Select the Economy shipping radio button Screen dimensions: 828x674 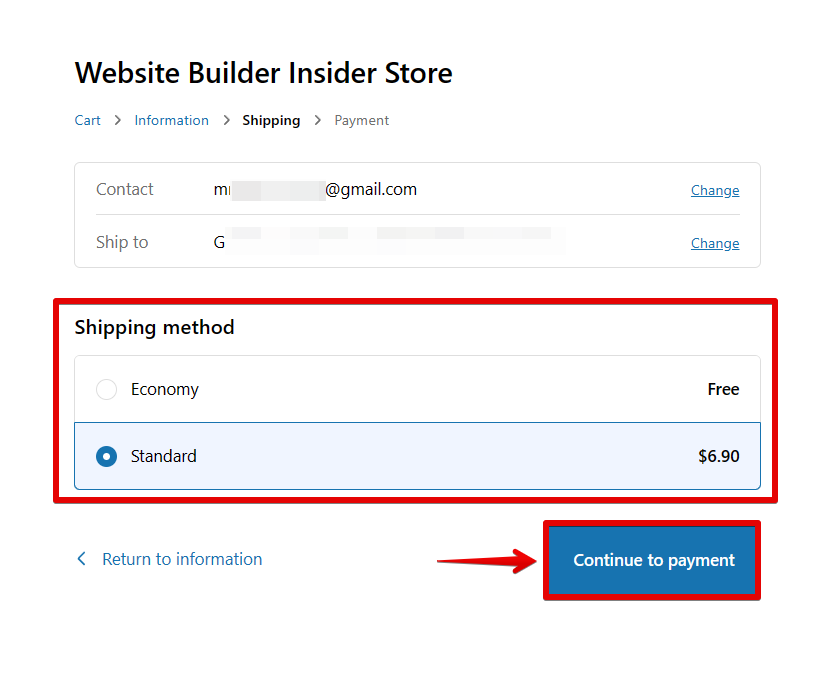(x=106, y=390)
